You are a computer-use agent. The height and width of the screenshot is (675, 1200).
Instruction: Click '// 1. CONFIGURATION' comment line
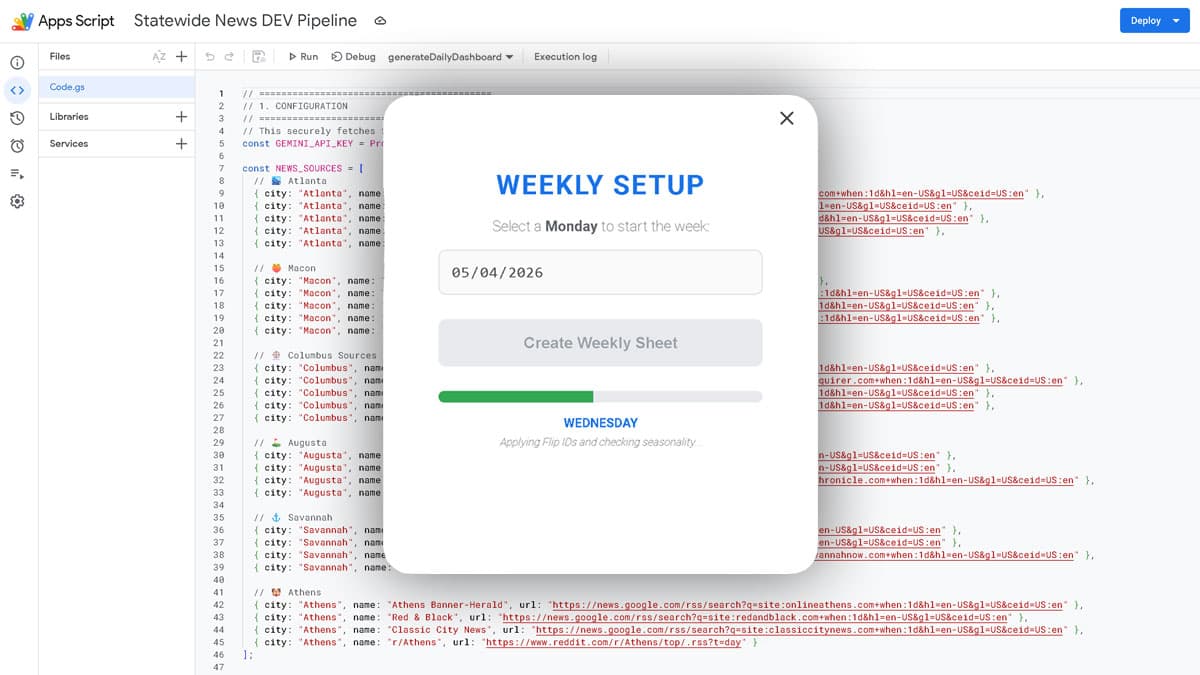[x=296, y=106]
